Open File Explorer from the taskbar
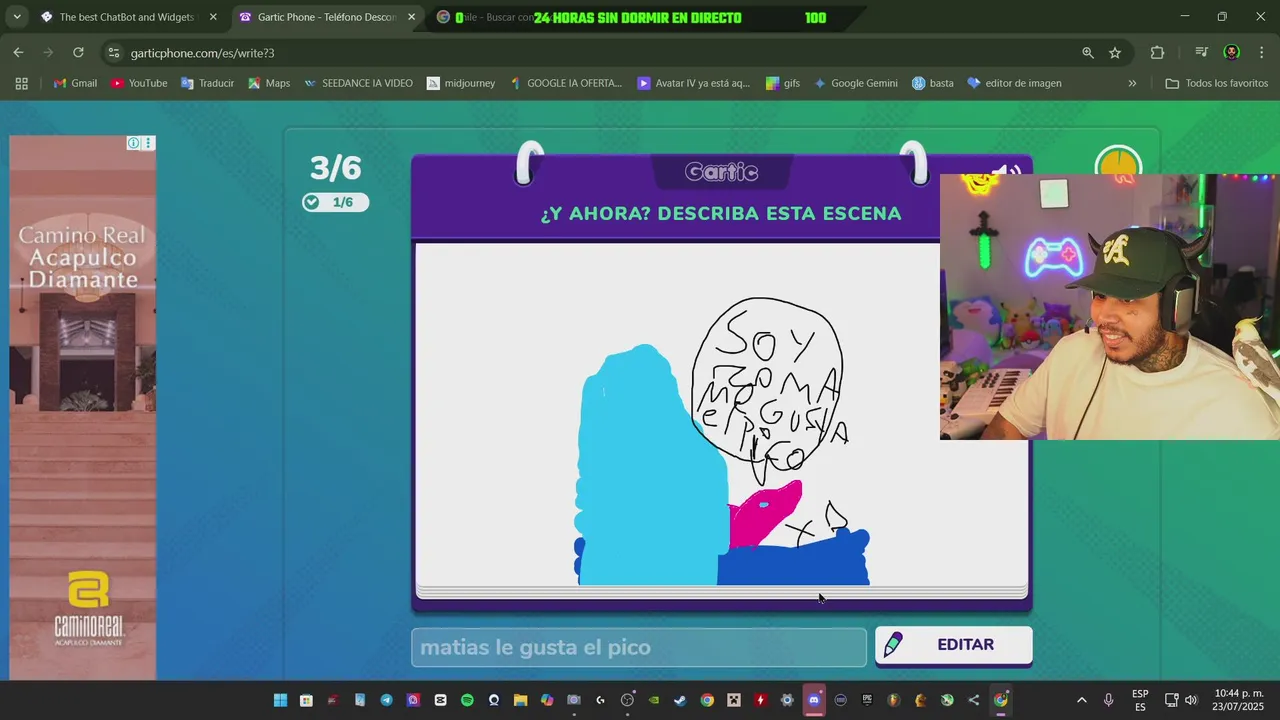 coord(520,700)
